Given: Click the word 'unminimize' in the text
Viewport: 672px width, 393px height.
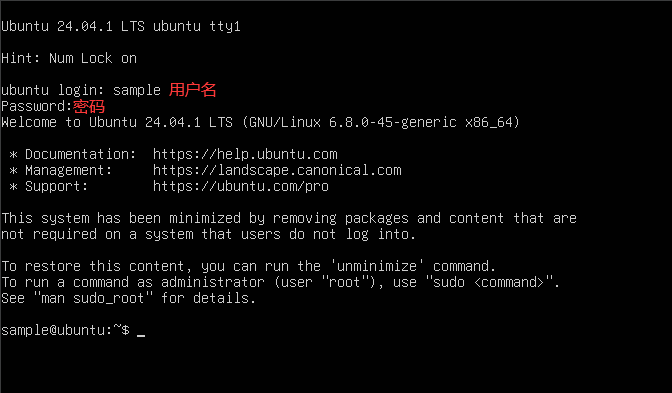Looking at the screenshot, I should coord(377,266).
